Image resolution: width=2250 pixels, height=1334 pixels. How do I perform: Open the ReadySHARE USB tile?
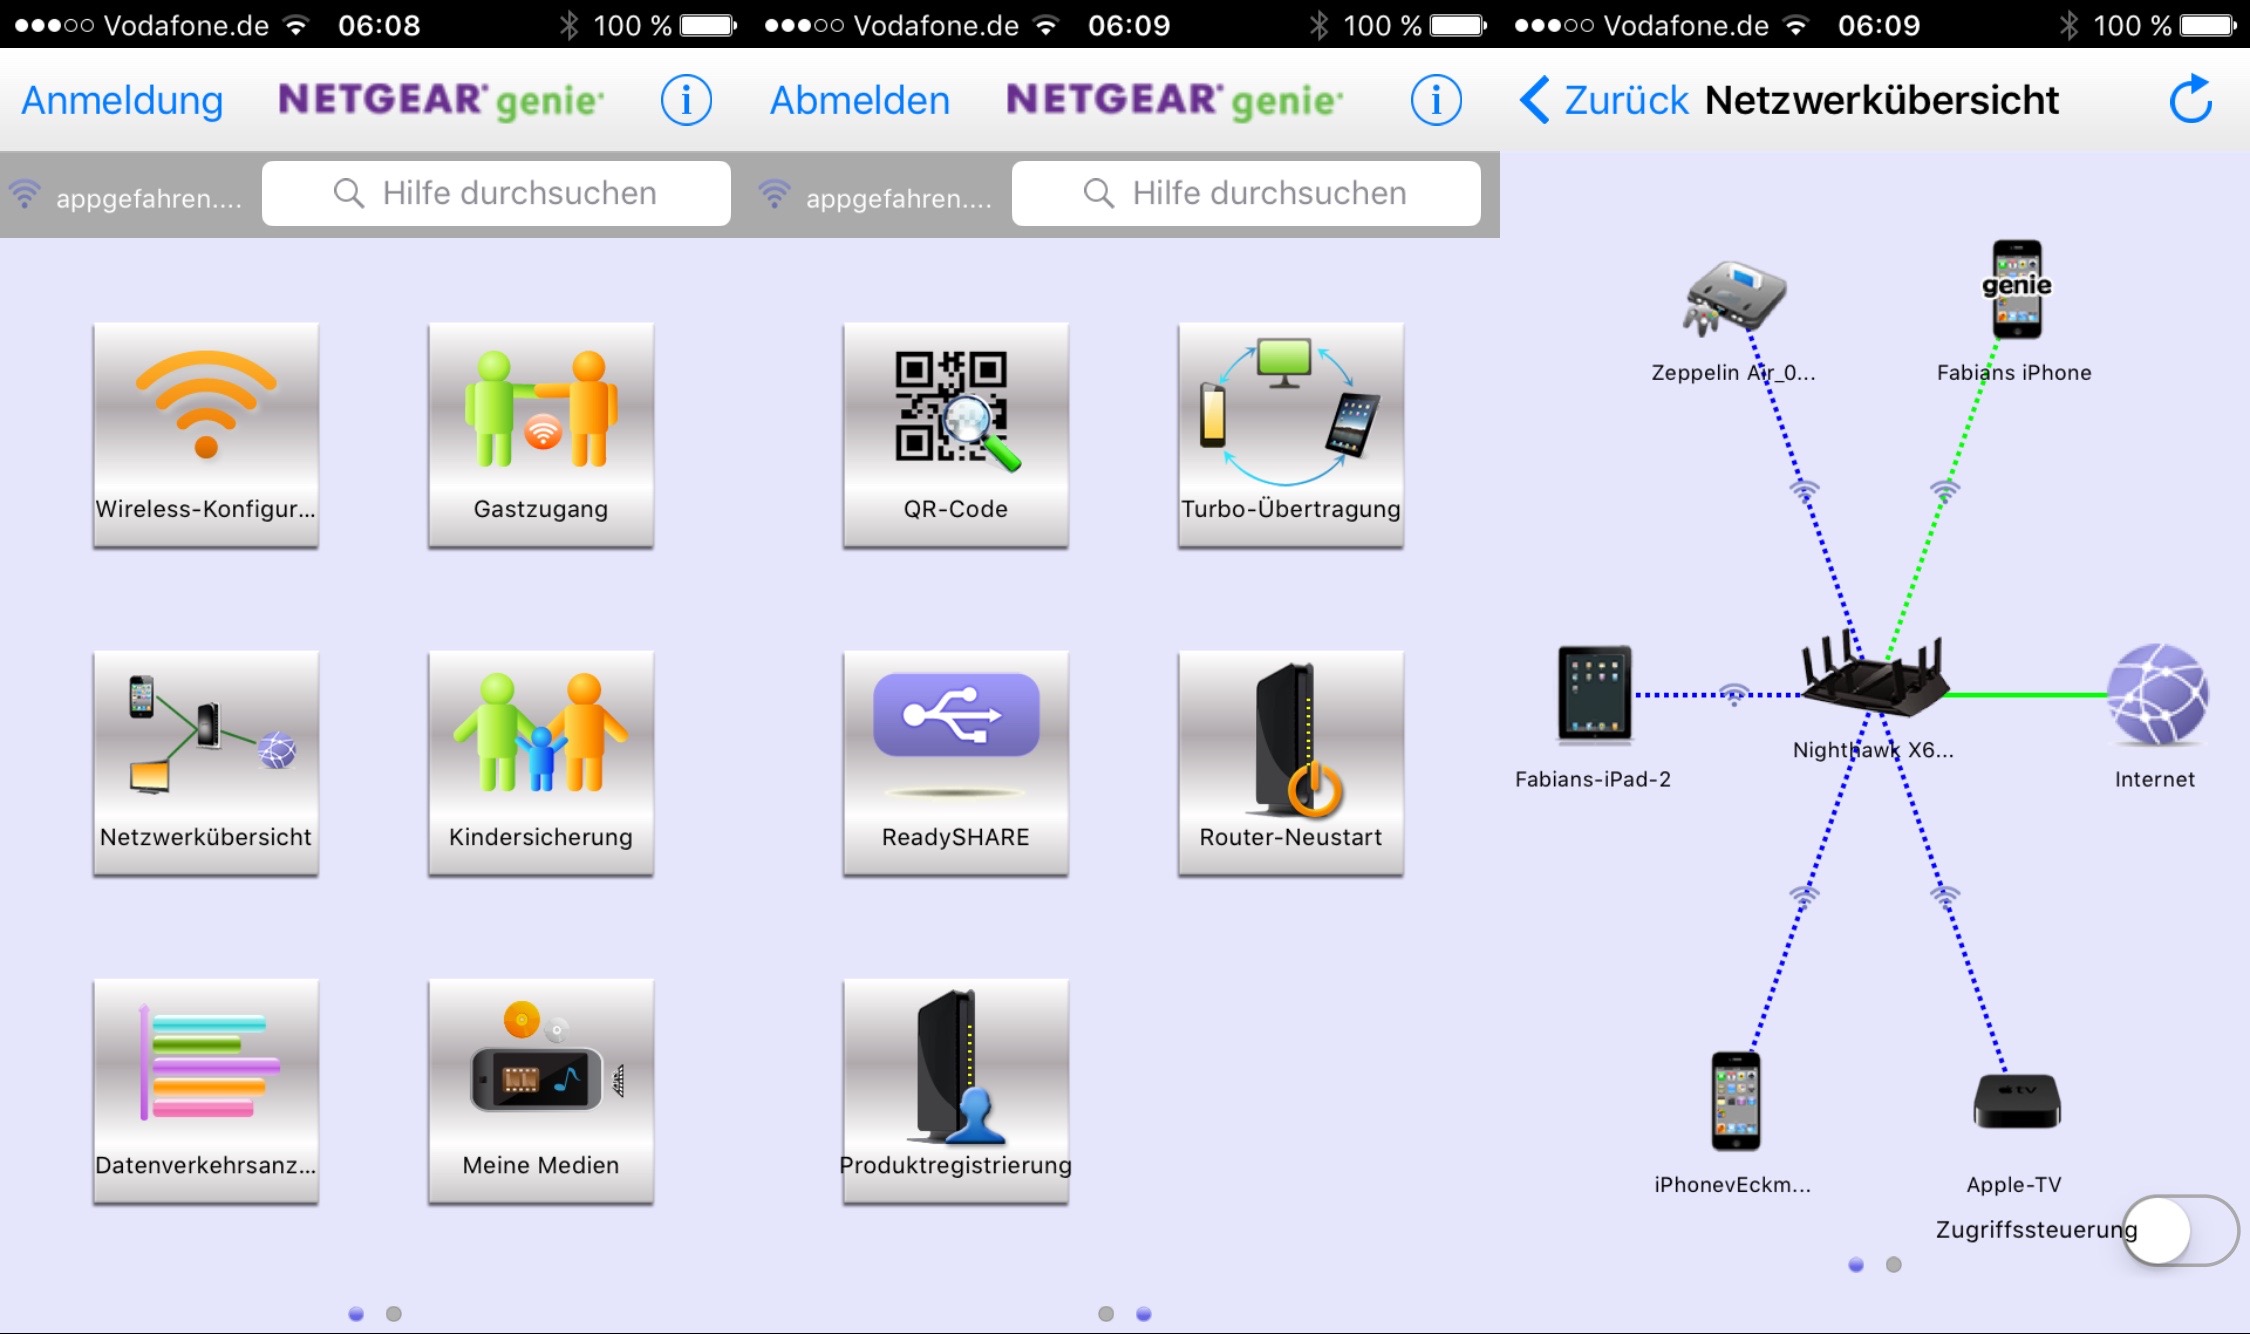pyautogui.click(x=955, y=762)
